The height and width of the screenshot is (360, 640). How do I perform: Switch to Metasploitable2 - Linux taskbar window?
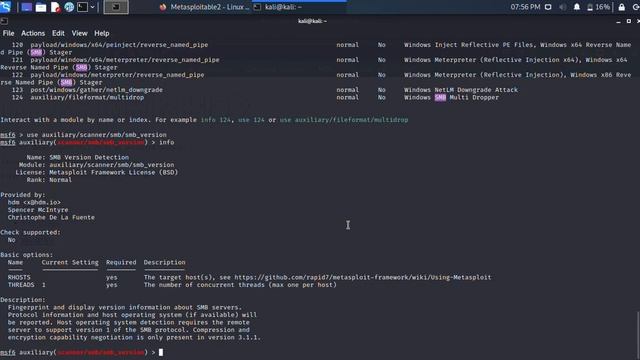[x=204, y=7]
